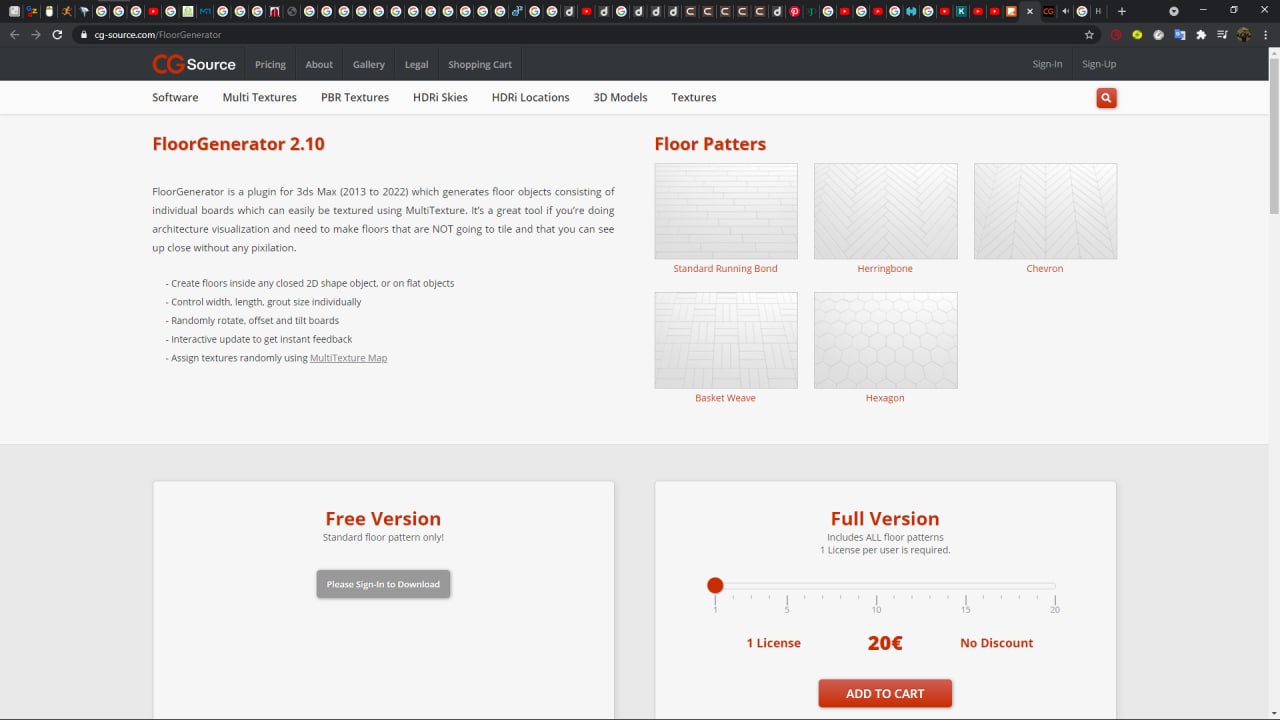Follow the MultiTexture Map link
This screenshot has width=1280, height=720.
coord(349,358)
